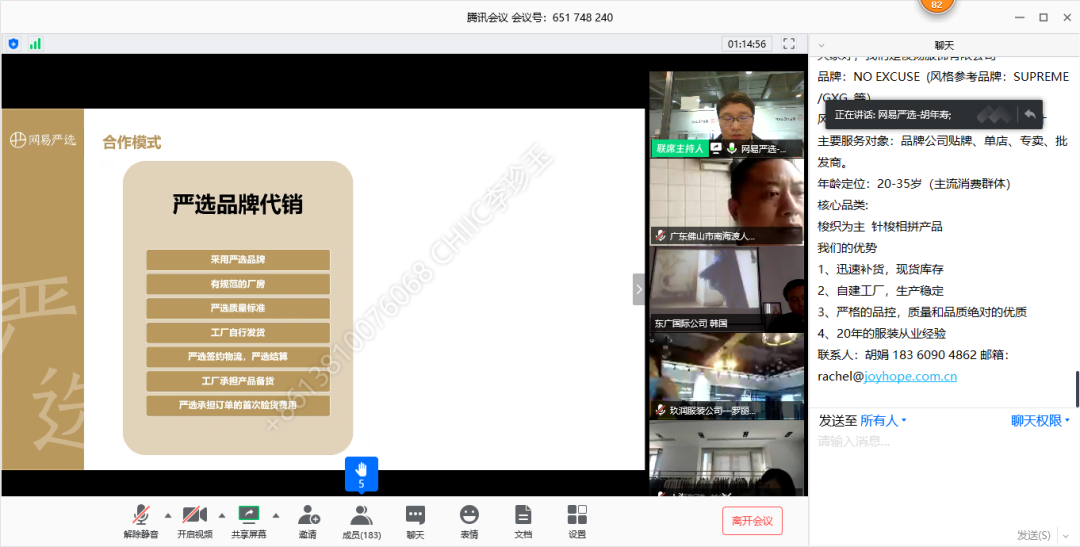Turn on camera with 开启视频 icon
Viewport: 1080px width, 547px height.
point(195,522)
